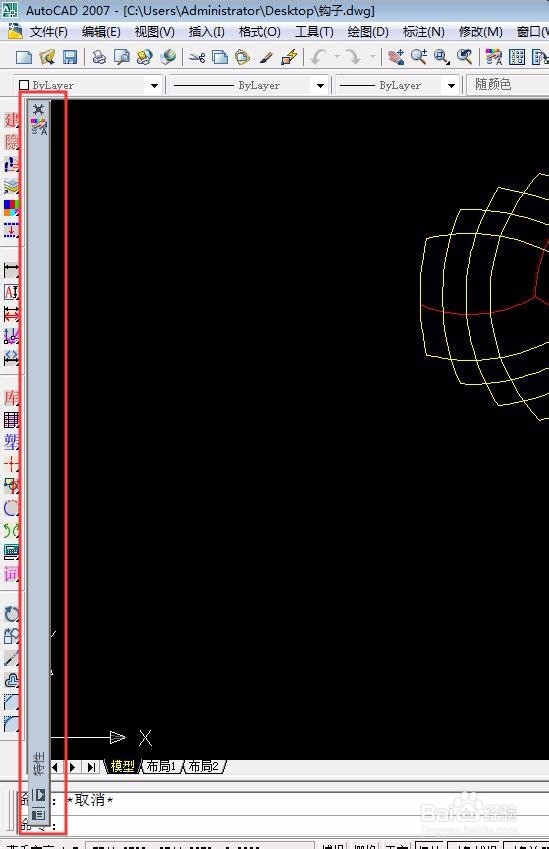Click the Undo arrow
The image size is (549, 849).
click(319, 56)
